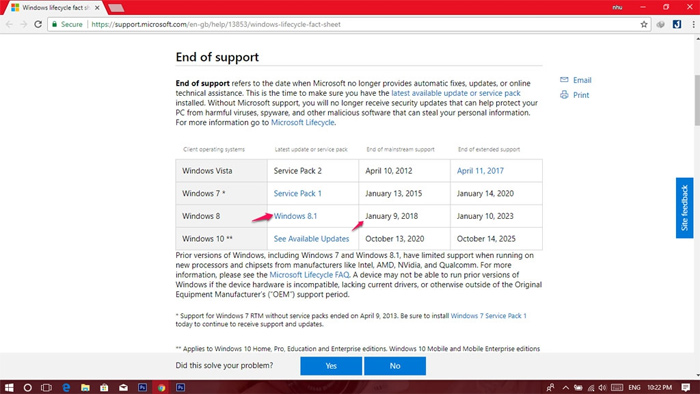Switch to Chrome in taskbar

coord(162,387)
